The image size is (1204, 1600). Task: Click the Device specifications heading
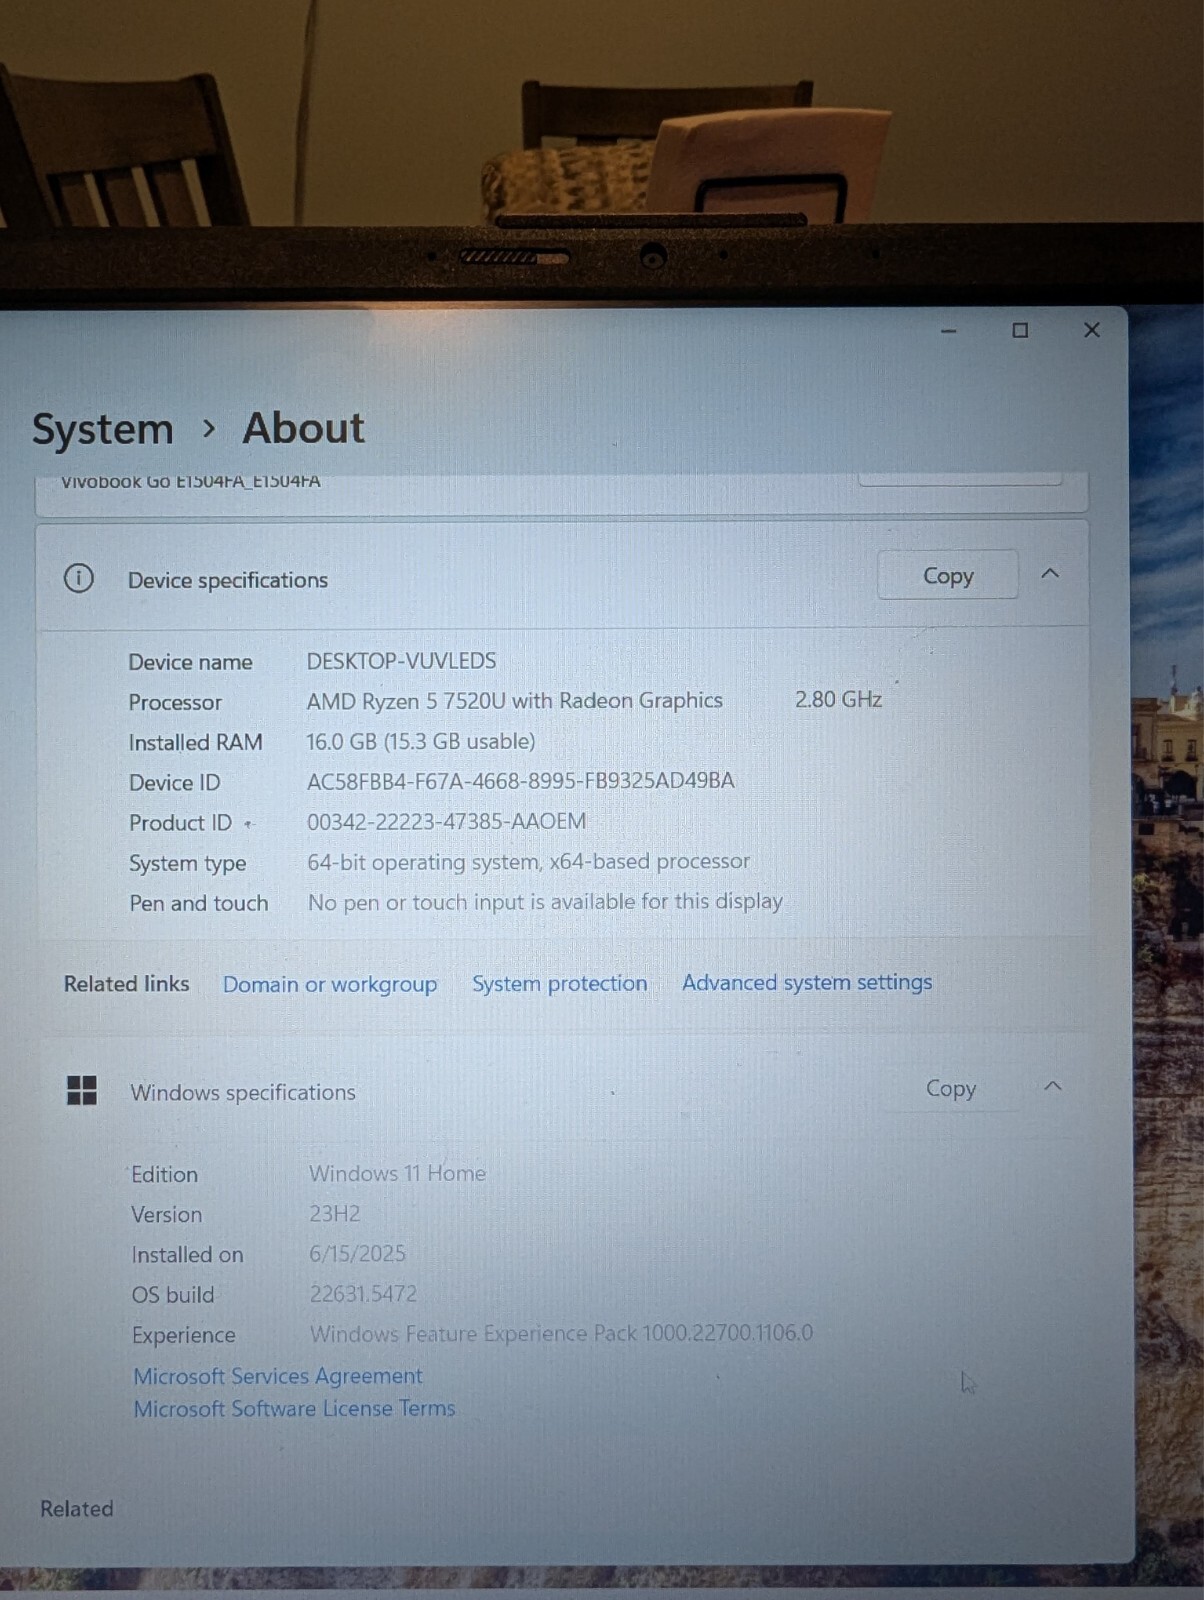click(228, 580)
